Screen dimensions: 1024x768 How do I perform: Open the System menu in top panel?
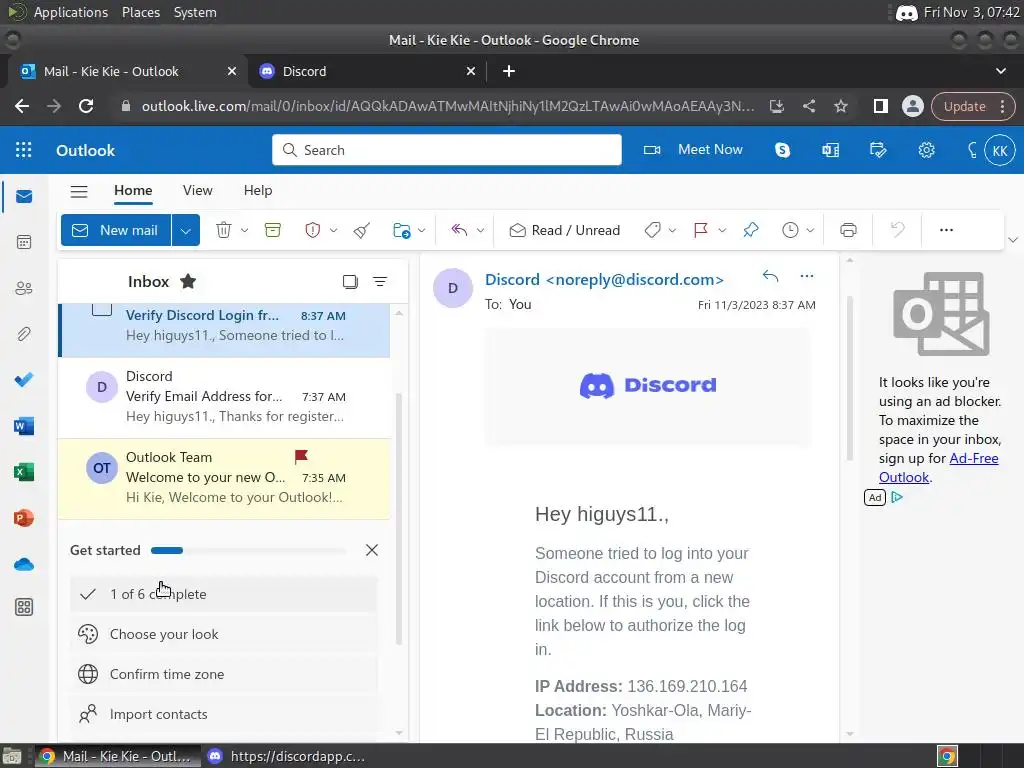(195, 12)
